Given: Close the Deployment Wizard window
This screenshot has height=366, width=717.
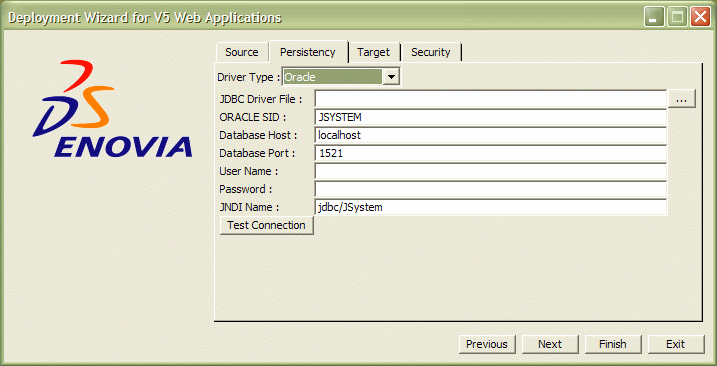Looking at the screenshot, I should (700, 18).
